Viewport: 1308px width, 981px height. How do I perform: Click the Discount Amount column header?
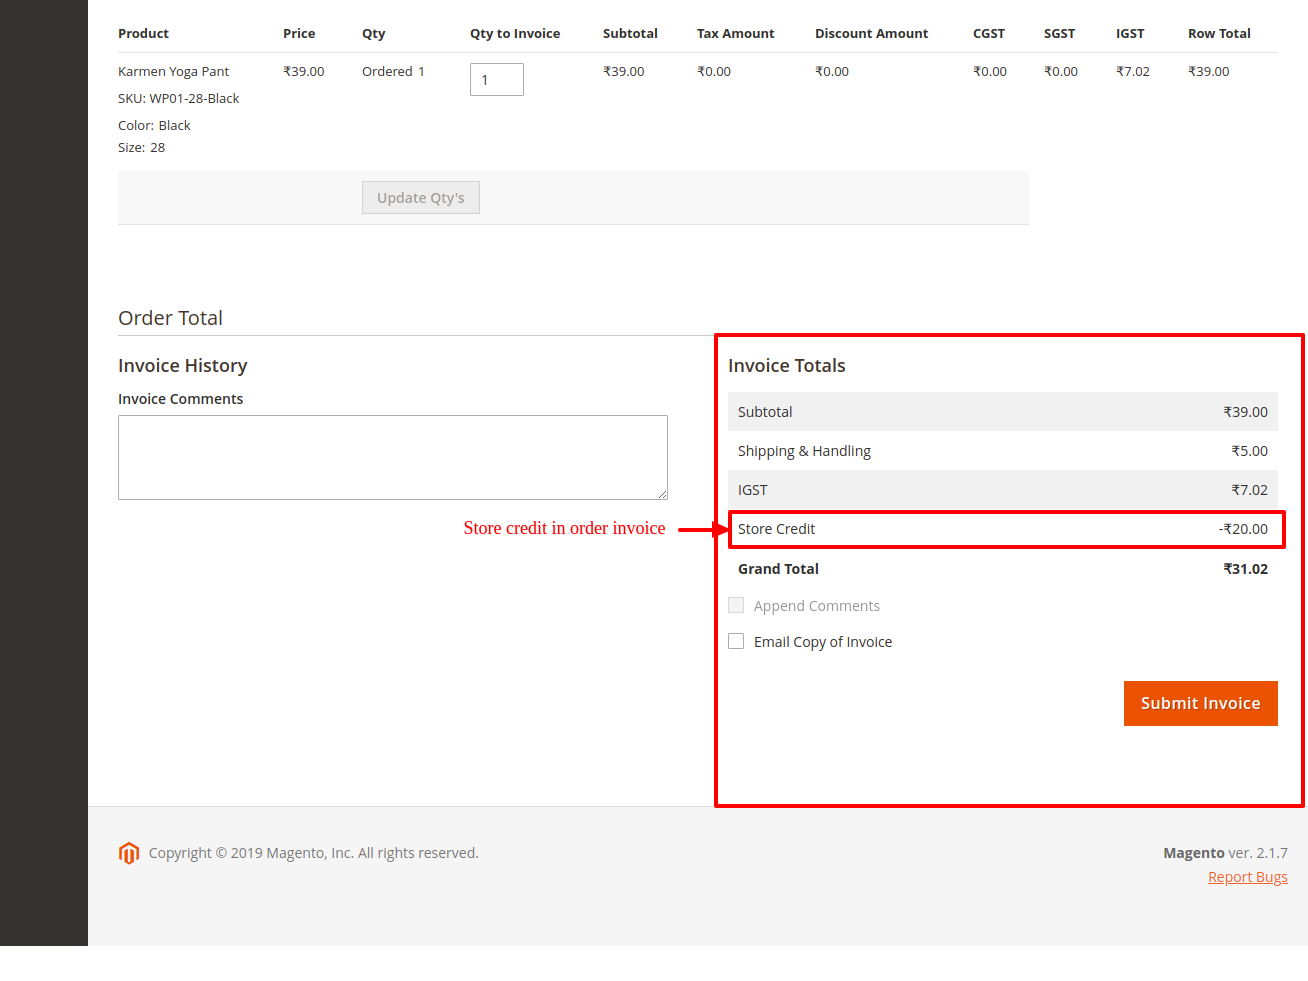871,34
